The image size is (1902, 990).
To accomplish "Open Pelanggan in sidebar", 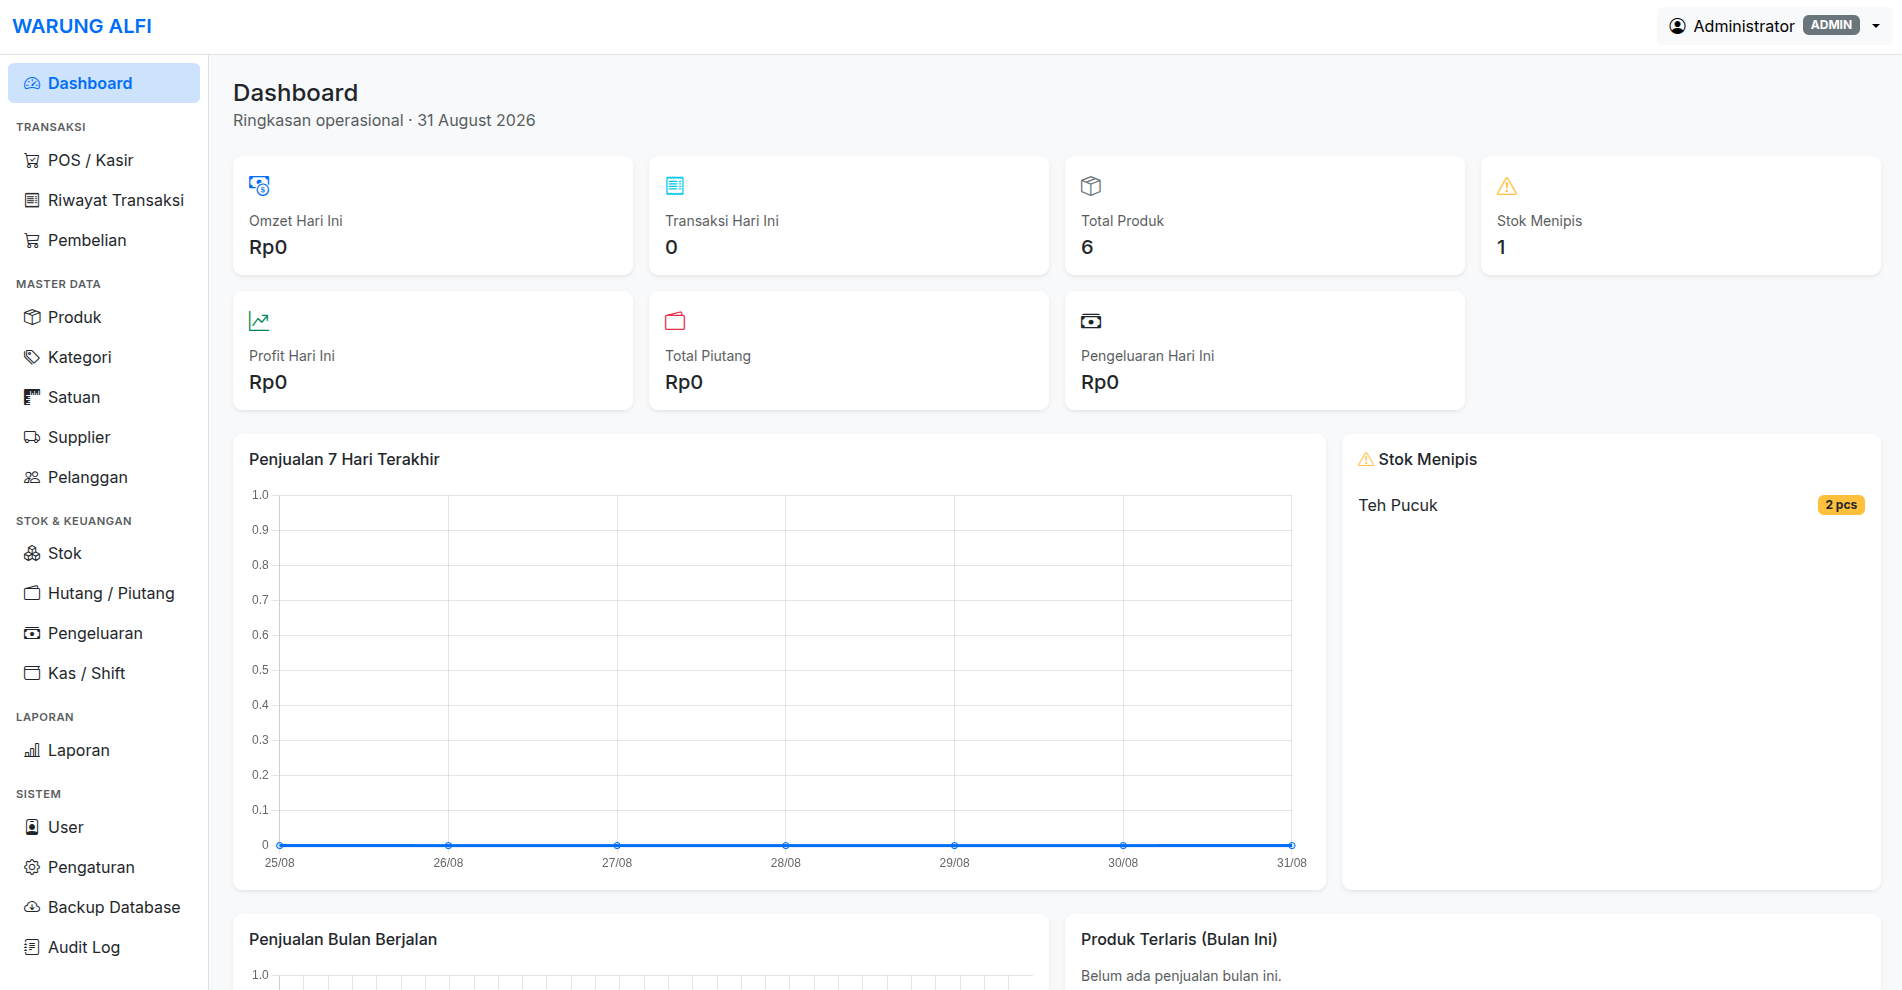I will 104,477.
